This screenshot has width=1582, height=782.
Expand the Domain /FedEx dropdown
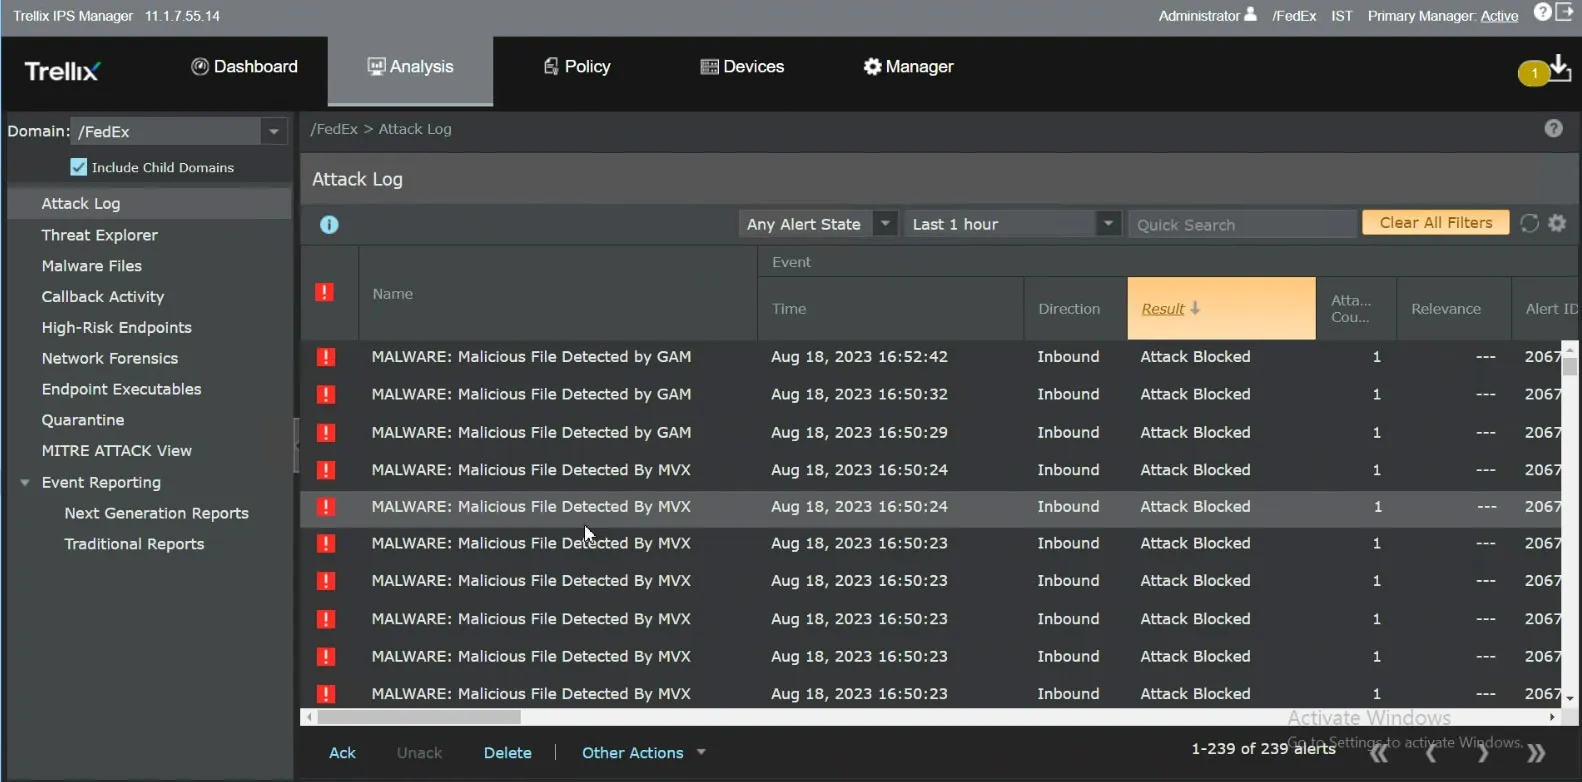tap(273, 131)
